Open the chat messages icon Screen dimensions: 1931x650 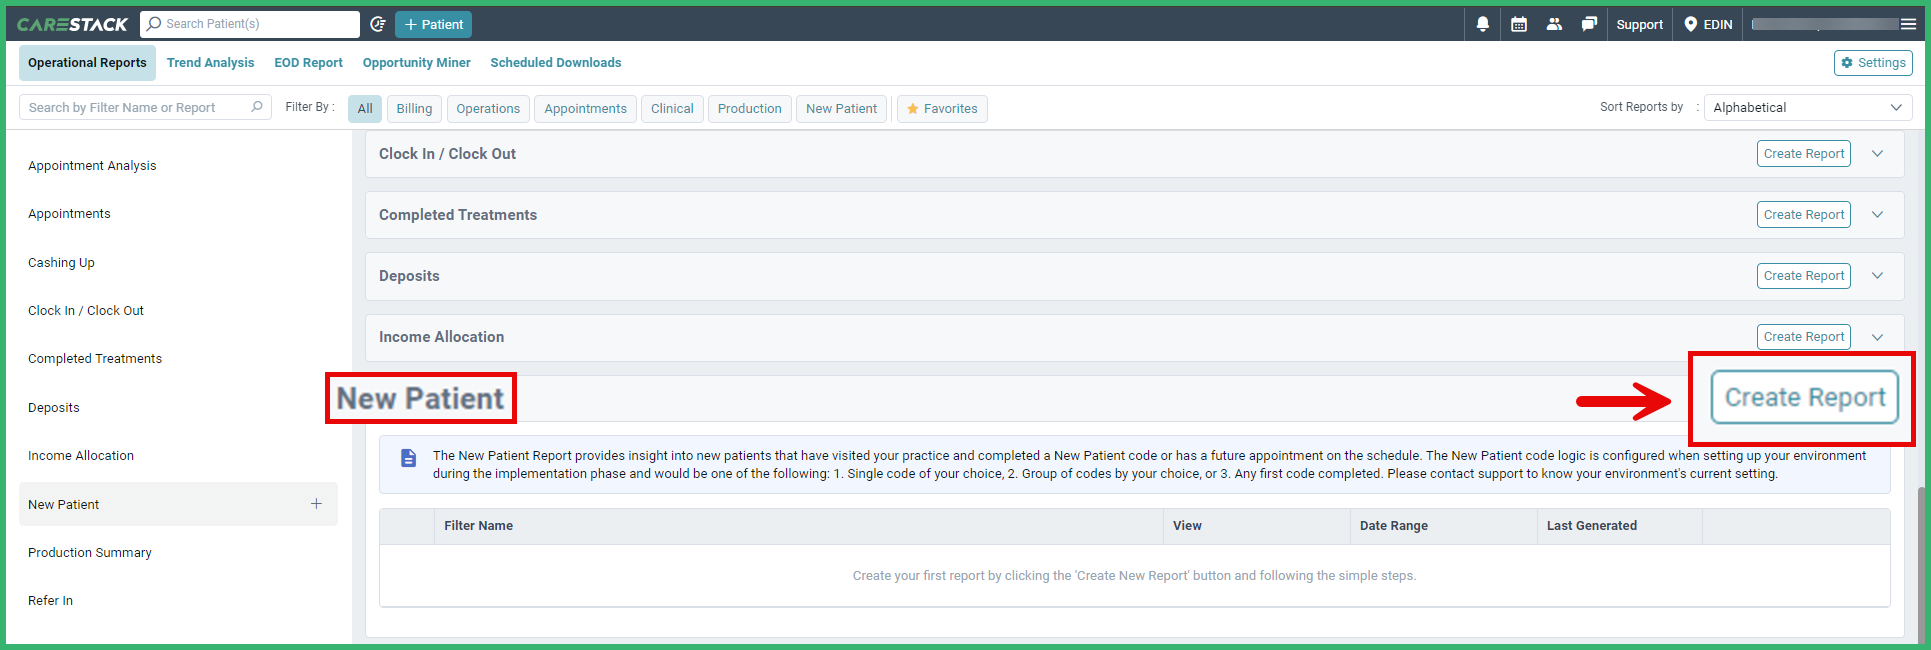(x=1589, y=24)
